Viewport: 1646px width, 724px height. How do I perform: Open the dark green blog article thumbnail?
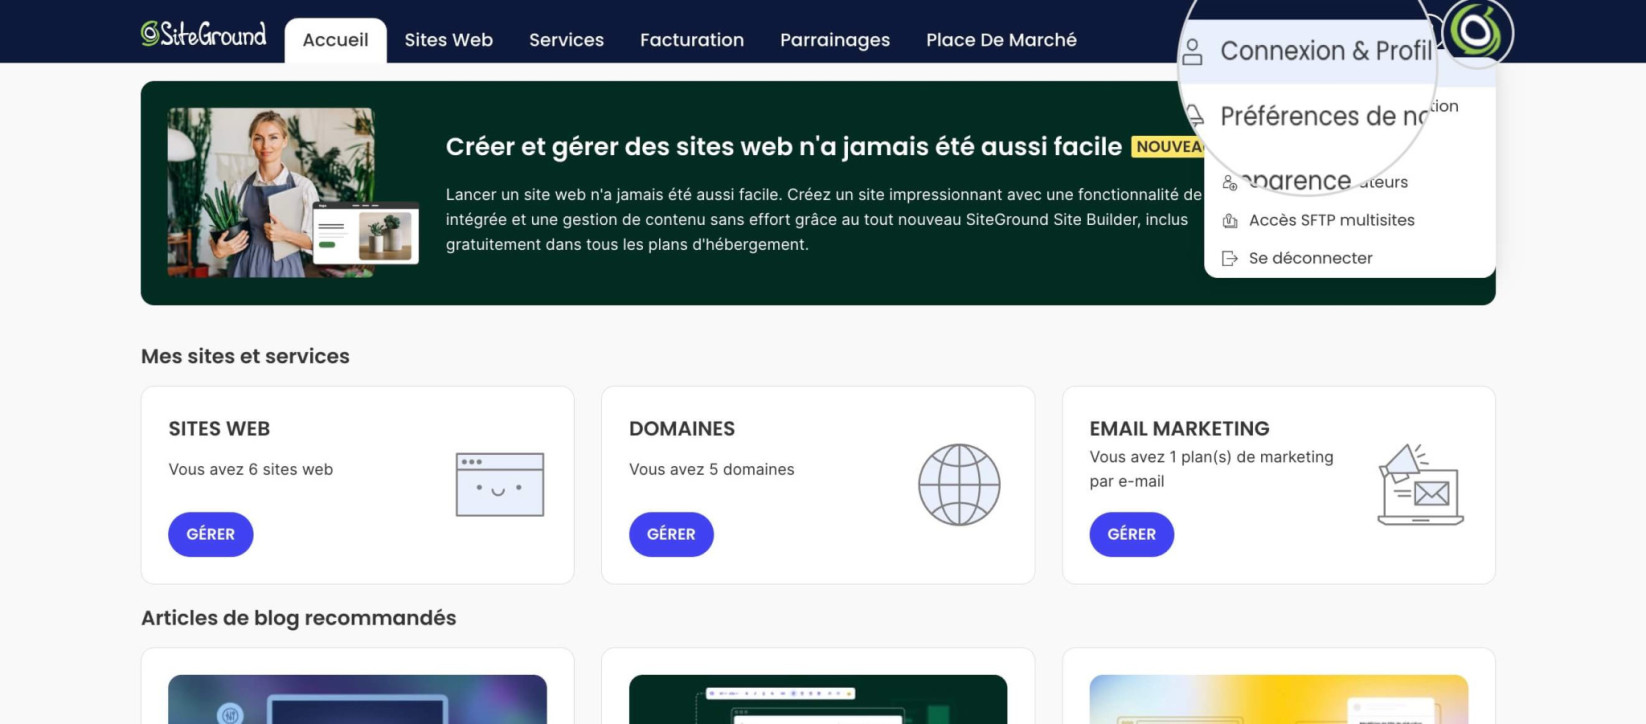pyautogui.click(x=818, y=699)
